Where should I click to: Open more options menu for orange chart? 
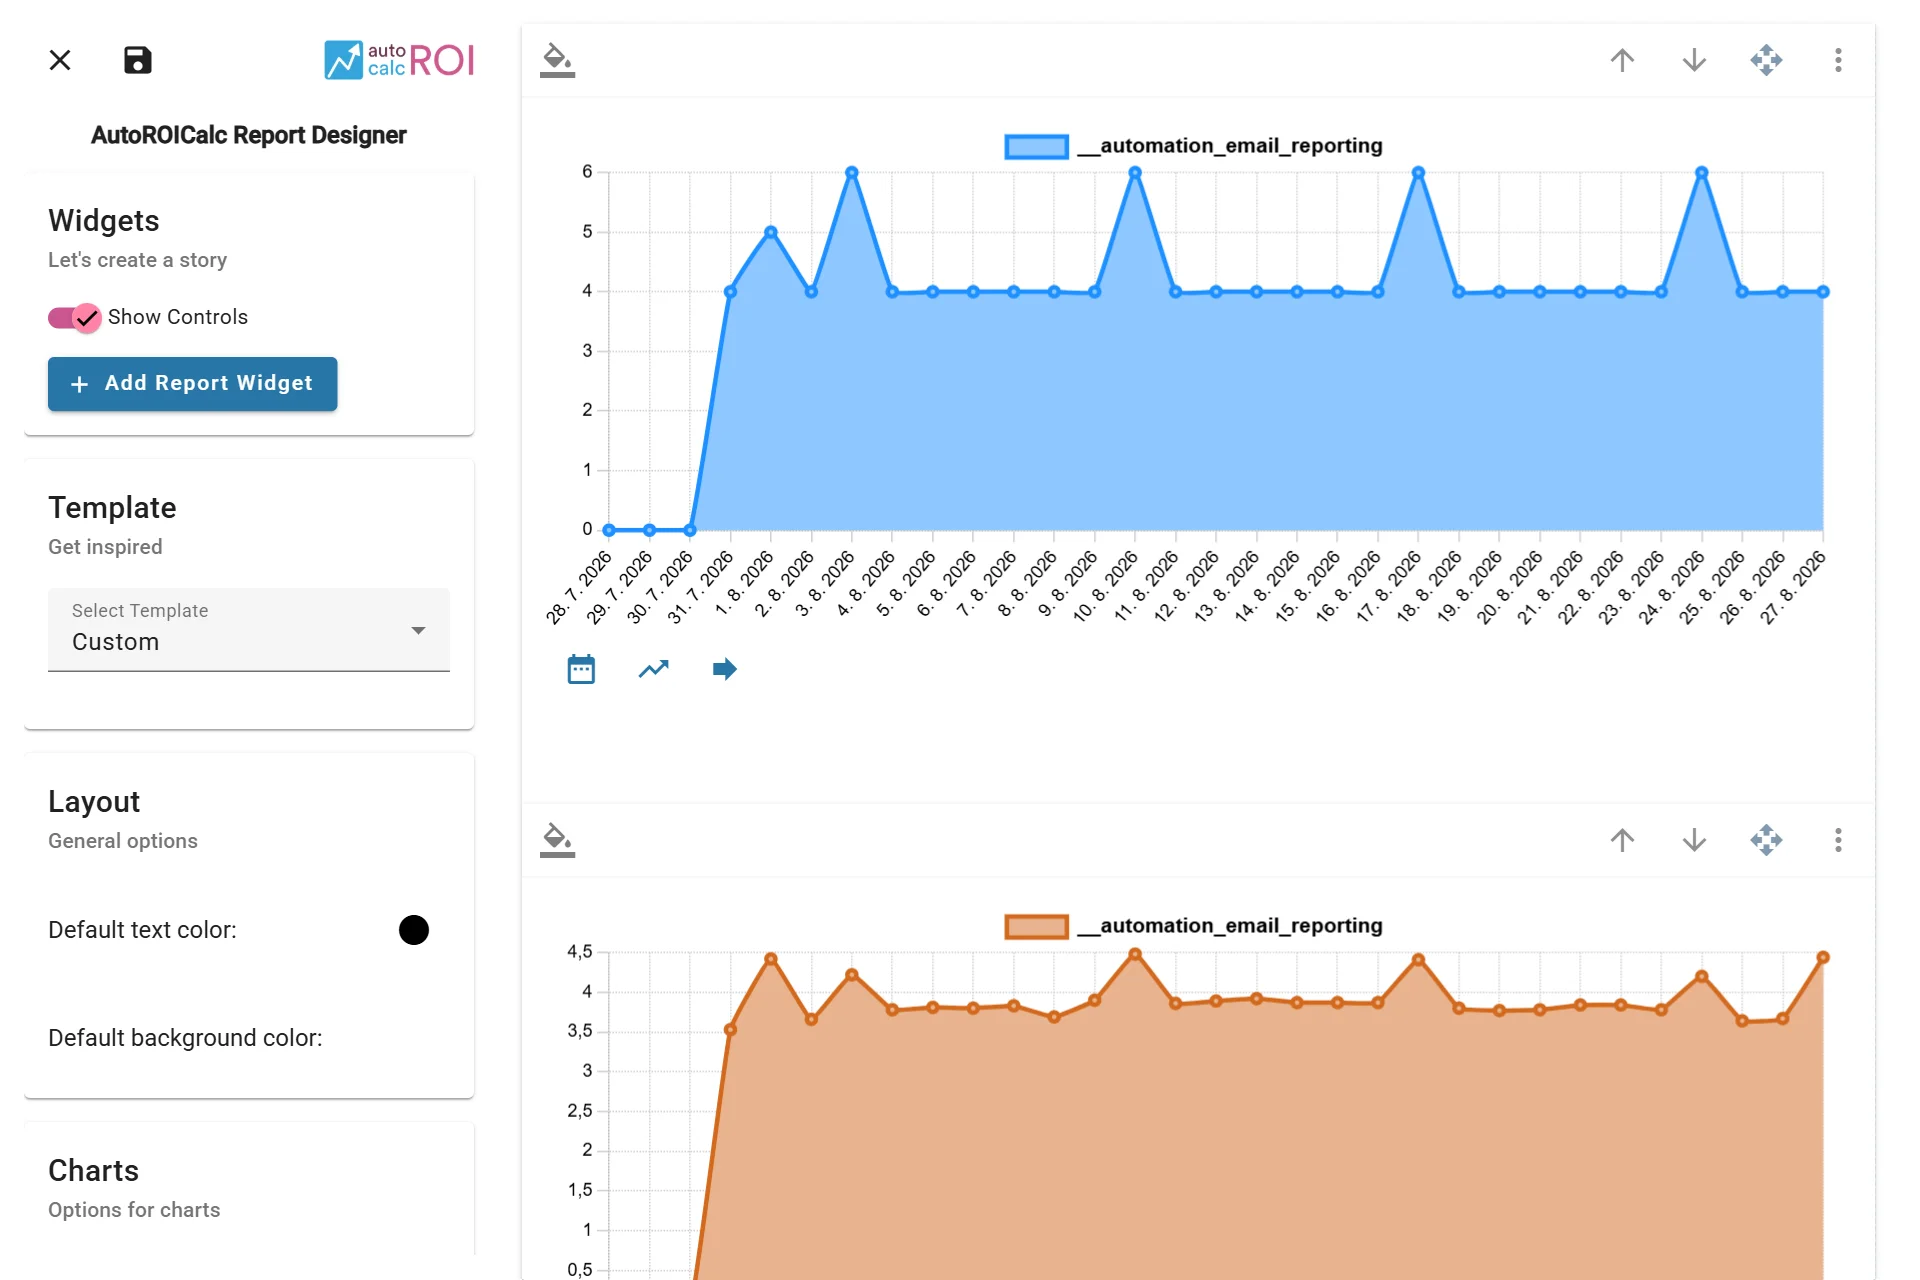(x=1838, y=840)
